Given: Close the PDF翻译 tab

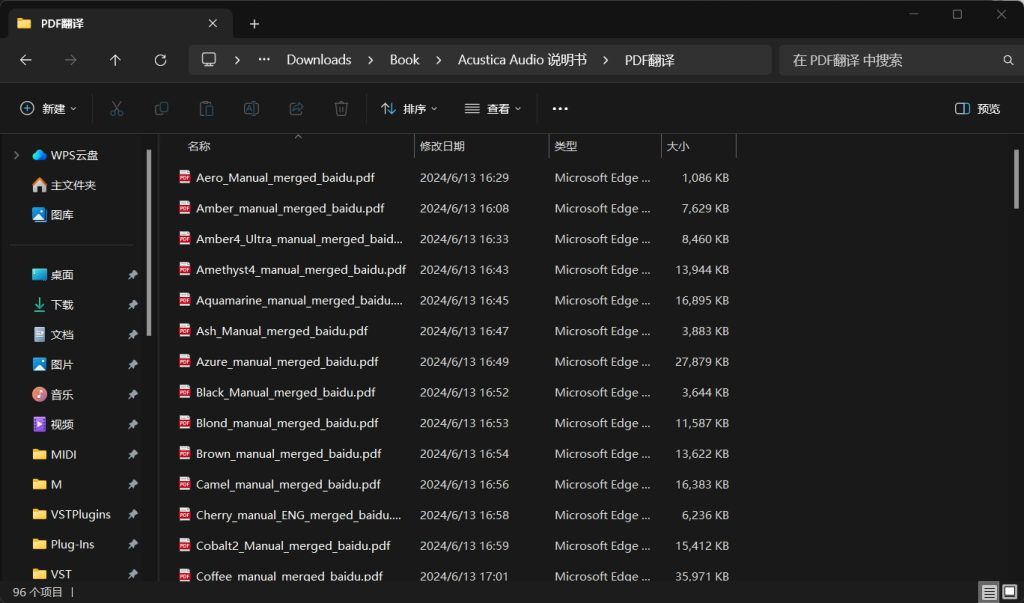Looking at the screenshot, I should pos(212,24).
